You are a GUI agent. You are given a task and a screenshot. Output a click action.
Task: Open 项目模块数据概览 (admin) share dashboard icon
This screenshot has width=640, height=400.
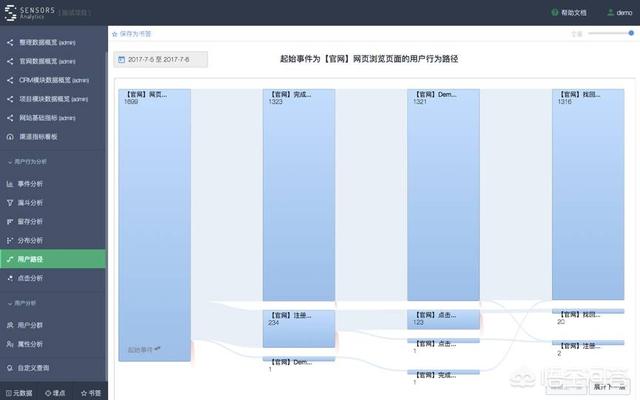point(10,99)
